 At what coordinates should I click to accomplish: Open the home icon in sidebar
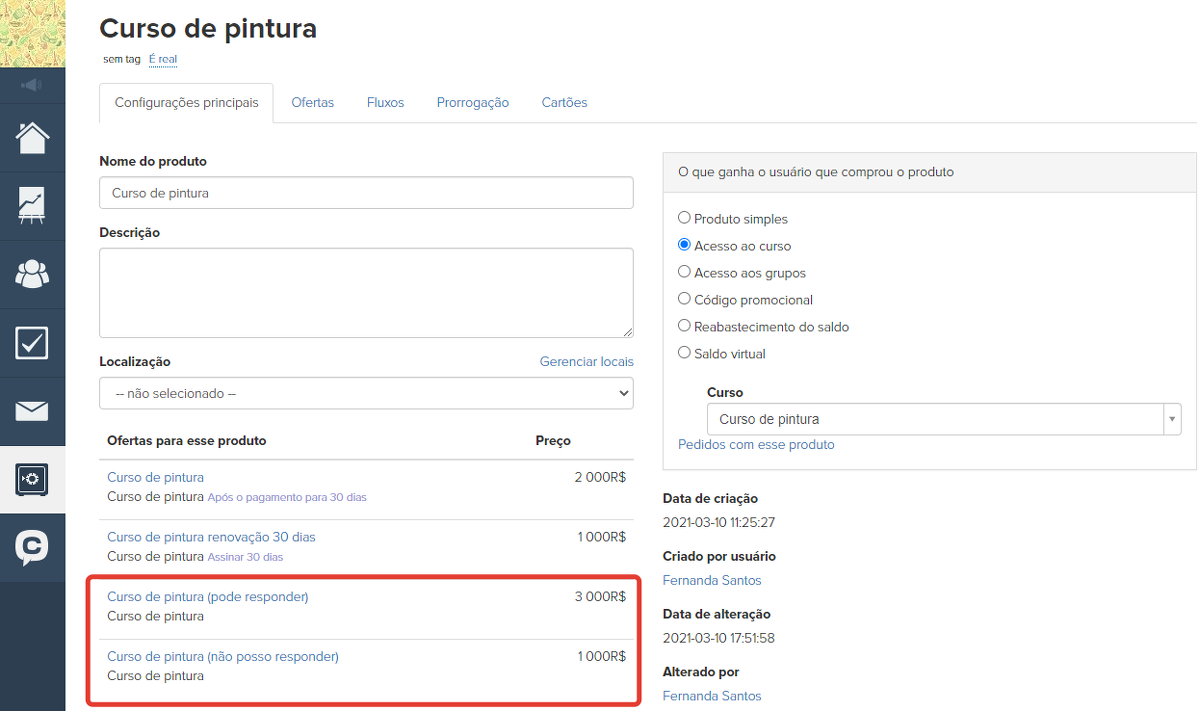click(32, 138)
